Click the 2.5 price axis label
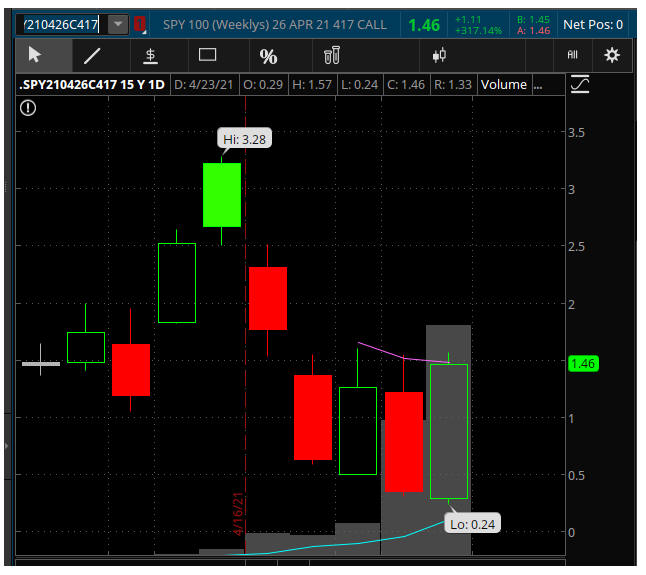This screenshot has height=575, width=646. click(576, 247)
